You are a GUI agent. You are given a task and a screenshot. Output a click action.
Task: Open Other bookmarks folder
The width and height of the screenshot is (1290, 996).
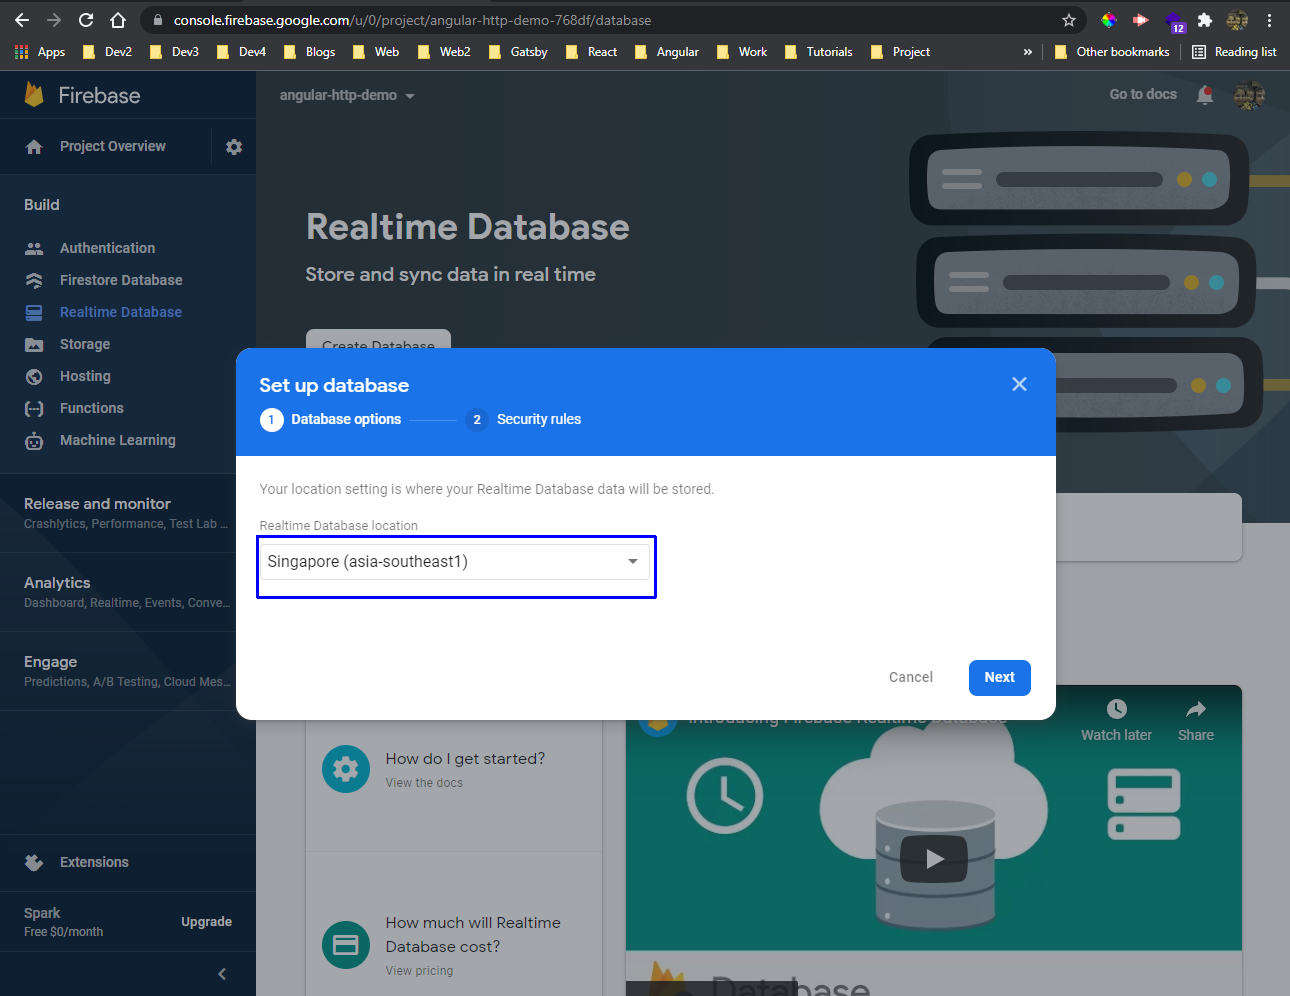coord(1112,52)
